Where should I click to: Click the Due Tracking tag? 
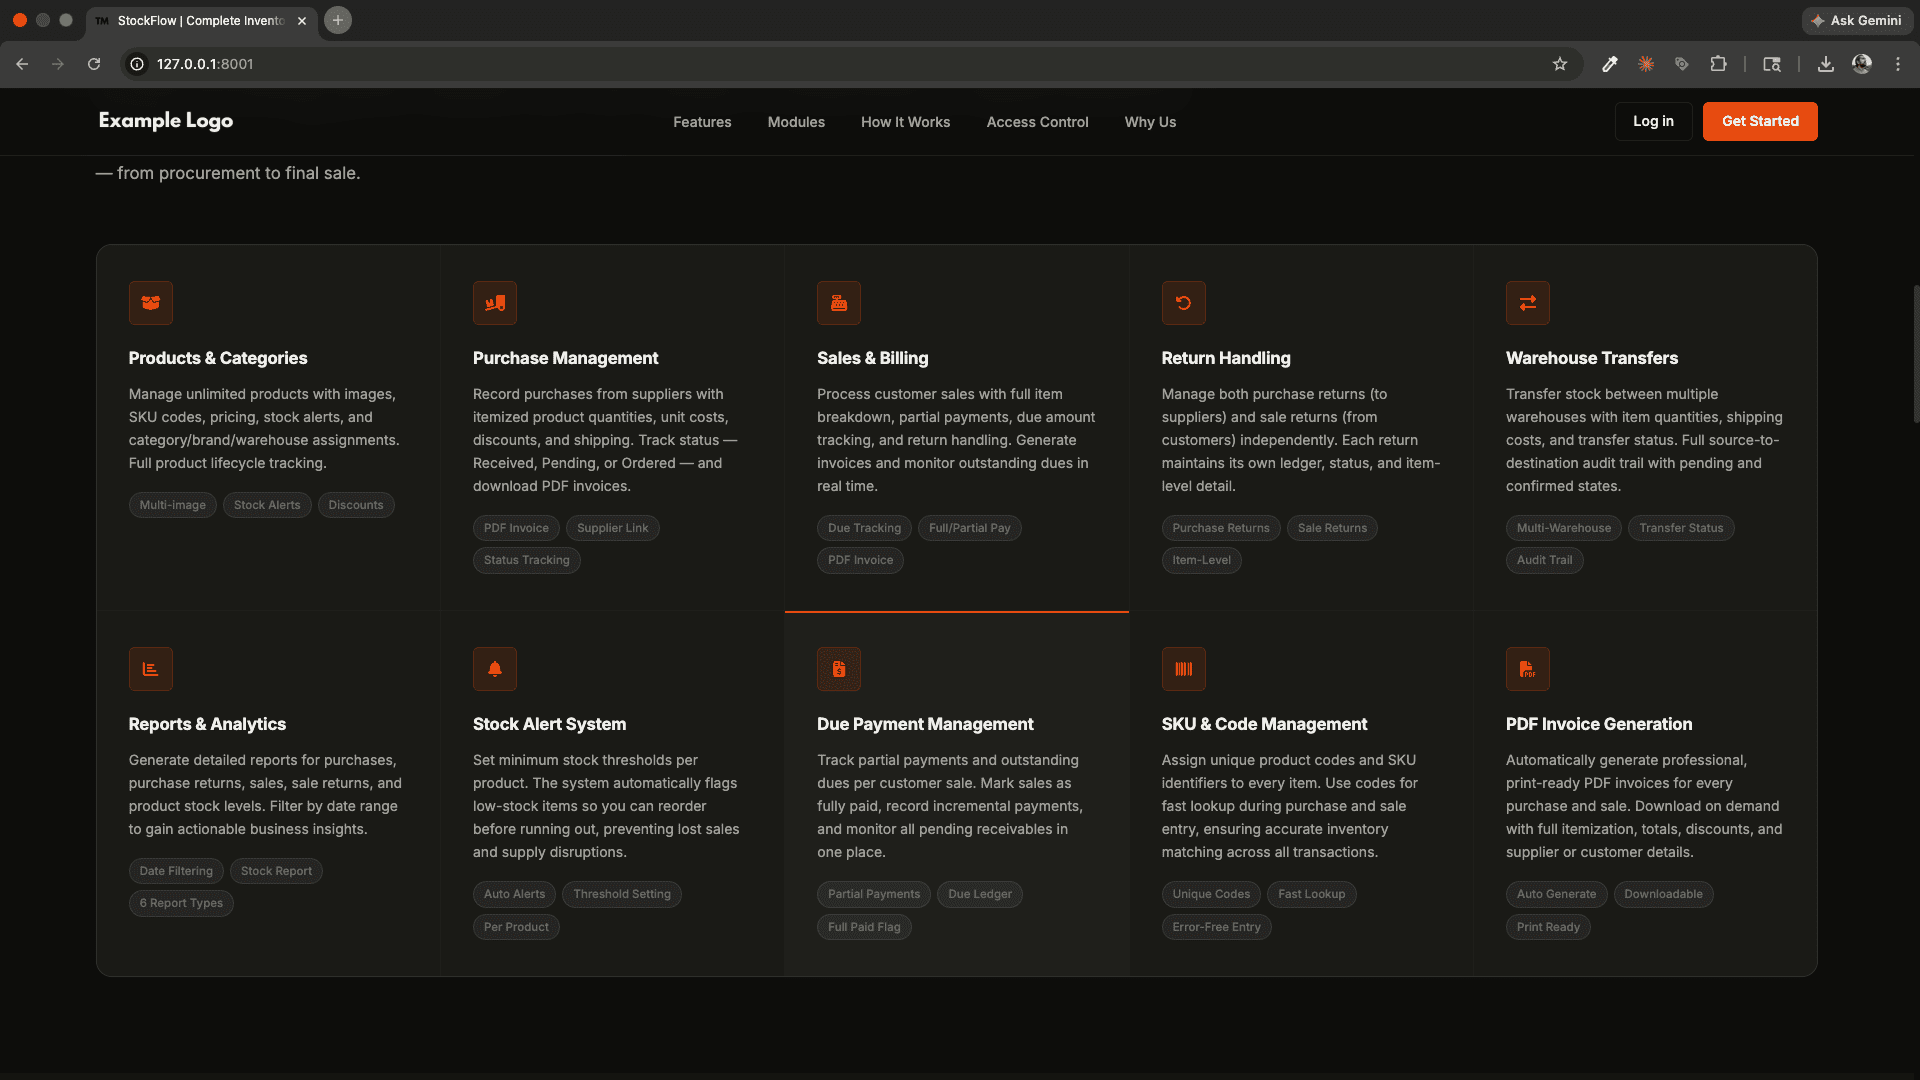pos(864,528)
